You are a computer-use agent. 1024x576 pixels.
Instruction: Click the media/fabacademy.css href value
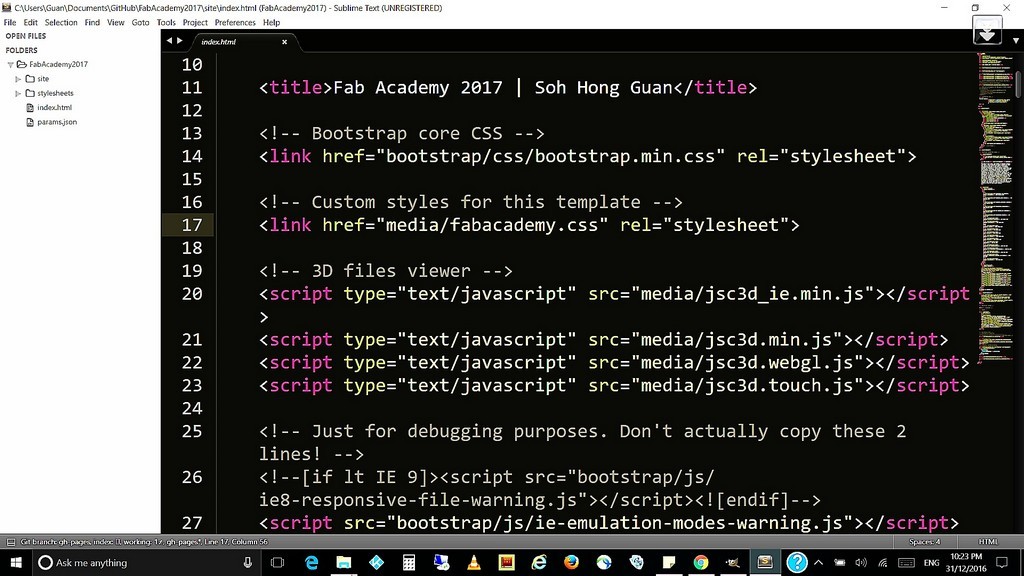click(492, 225)
